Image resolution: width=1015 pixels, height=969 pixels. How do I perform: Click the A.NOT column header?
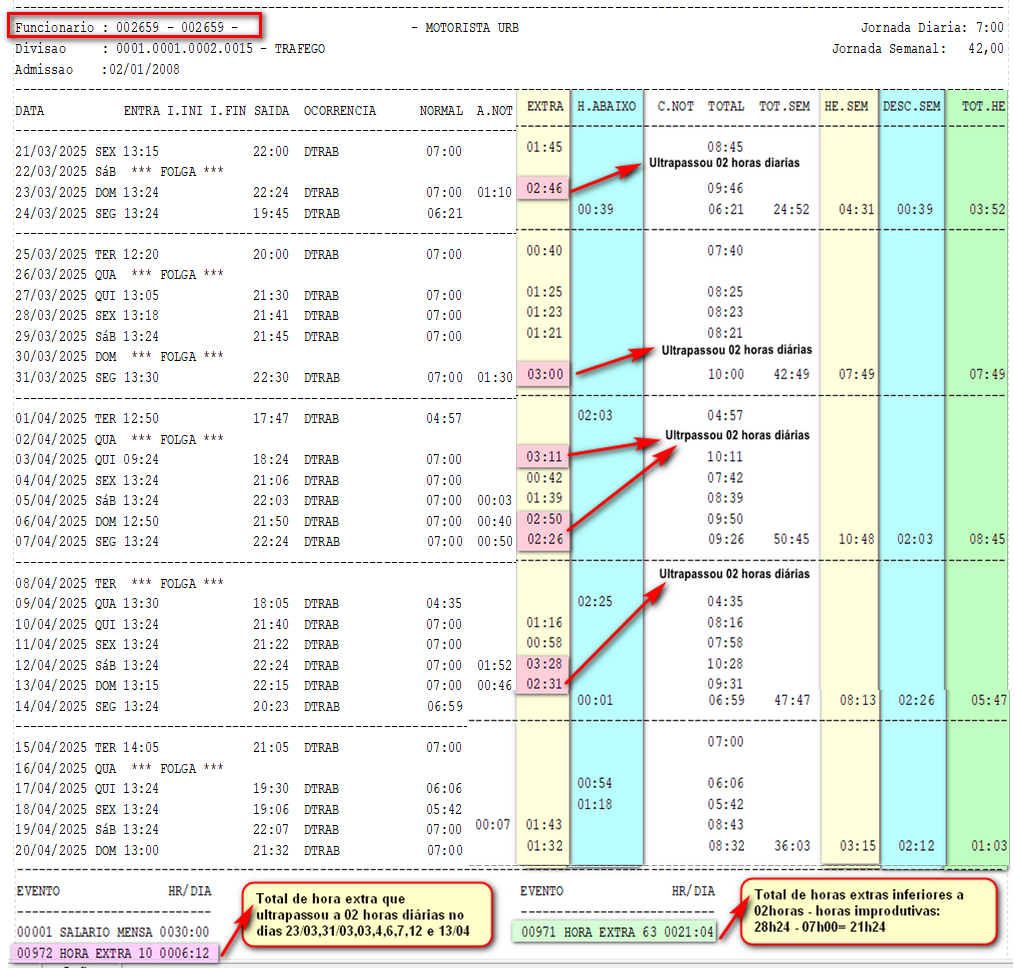(x=495, y=111)
